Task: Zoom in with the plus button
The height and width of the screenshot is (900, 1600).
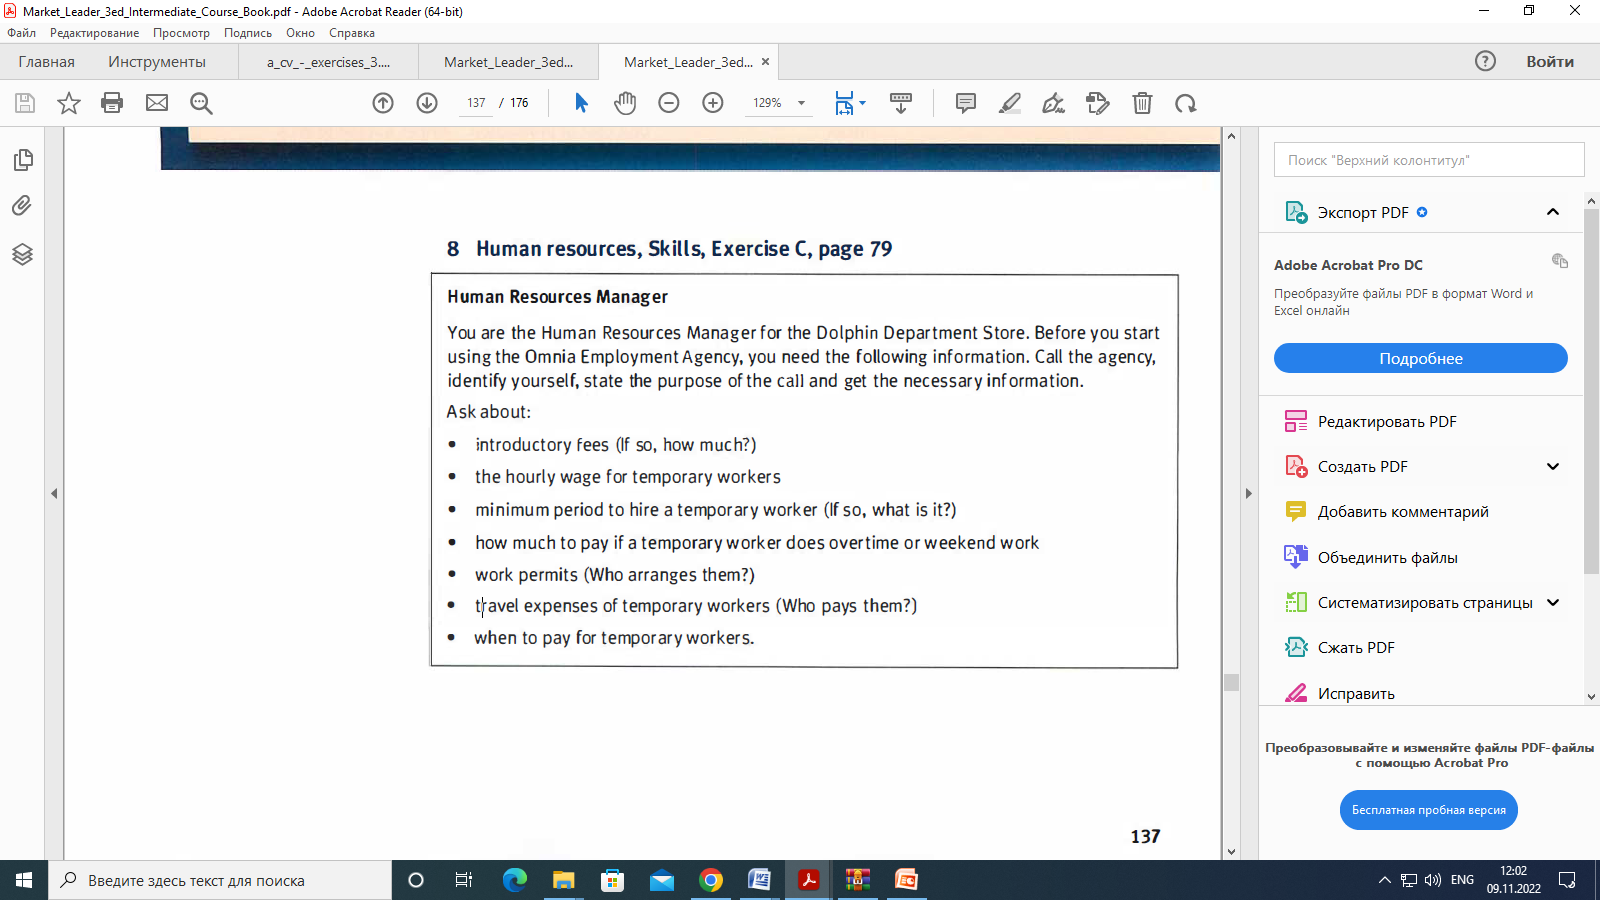Action: click(713, 103)
